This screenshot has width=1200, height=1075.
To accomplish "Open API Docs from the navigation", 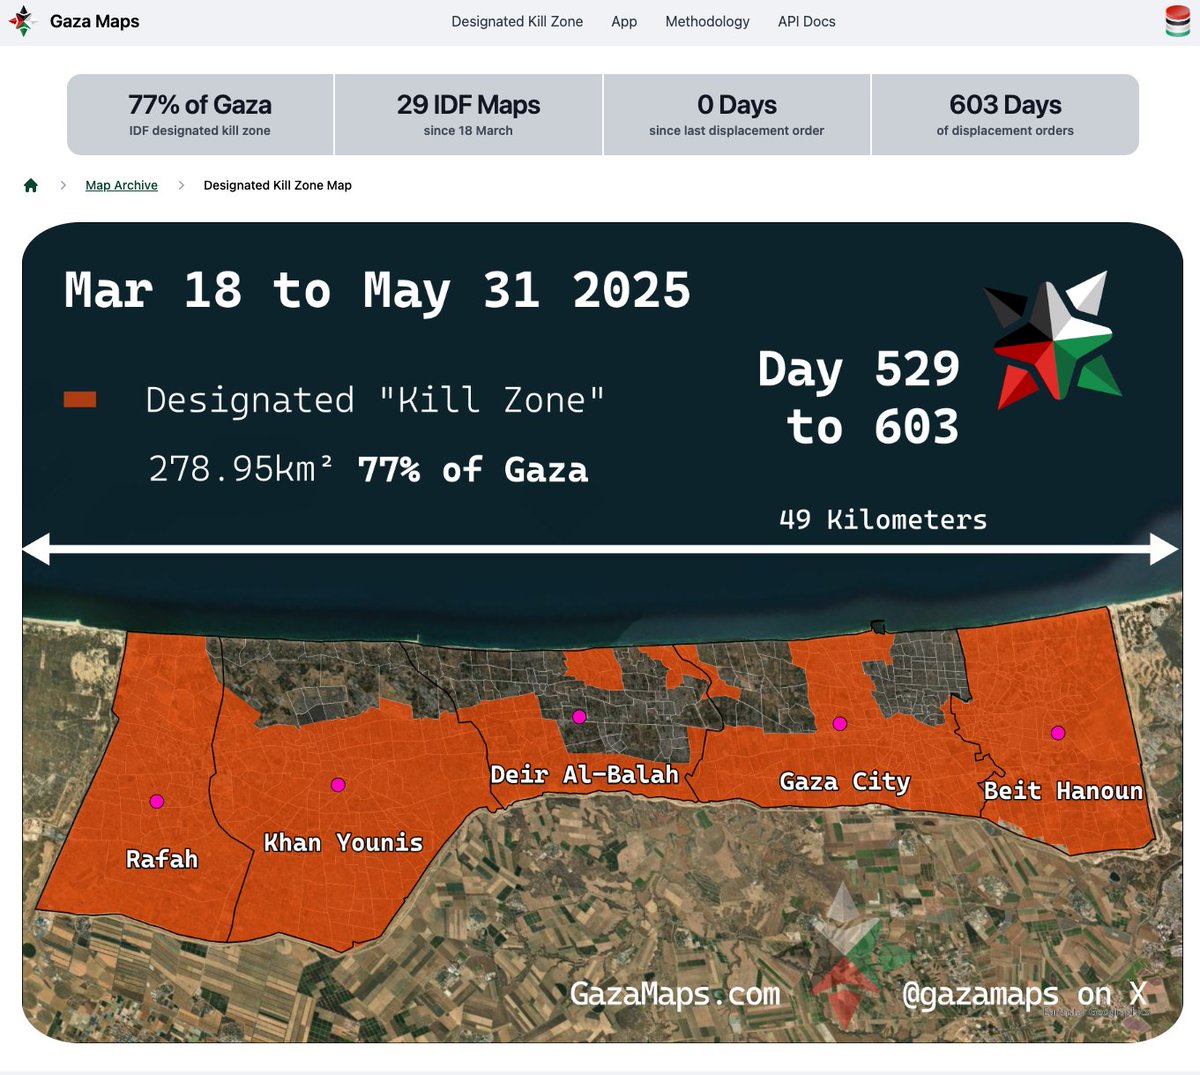I will point(806,21).
